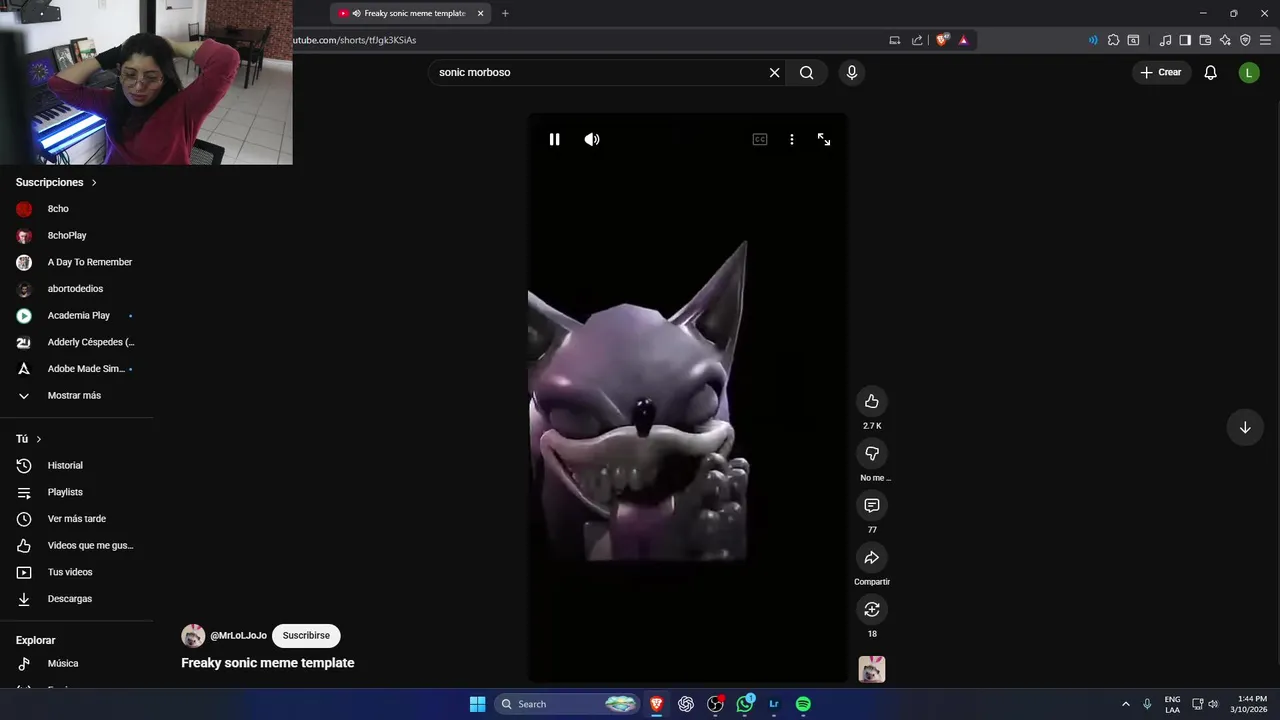Image resolution: width=1280 pixels, height=720 pixels.
Task: Dislike the Short with thumbs down
Action: (872, 453)
